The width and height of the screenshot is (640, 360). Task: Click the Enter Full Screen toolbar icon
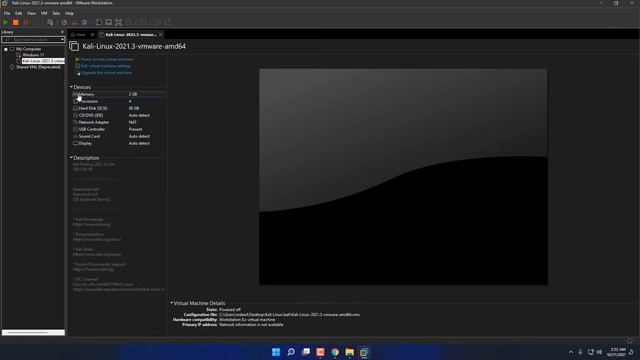(118, 22)
